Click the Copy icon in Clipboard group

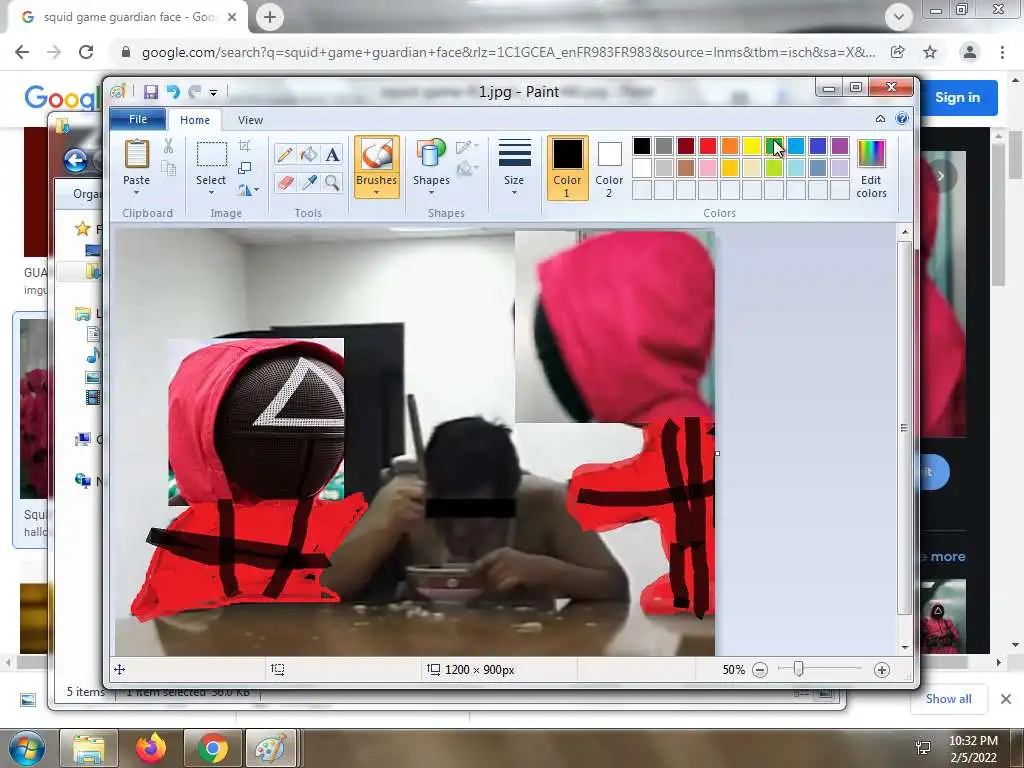coord(168,168)
